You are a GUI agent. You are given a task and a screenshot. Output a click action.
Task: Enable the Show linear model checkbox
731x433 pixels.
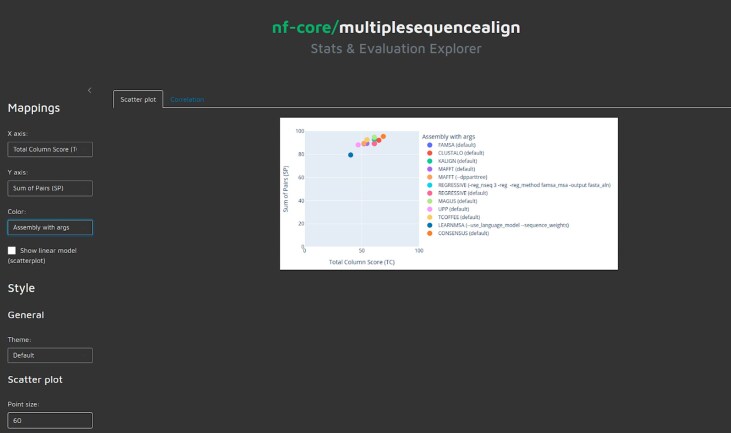(12, 250)
